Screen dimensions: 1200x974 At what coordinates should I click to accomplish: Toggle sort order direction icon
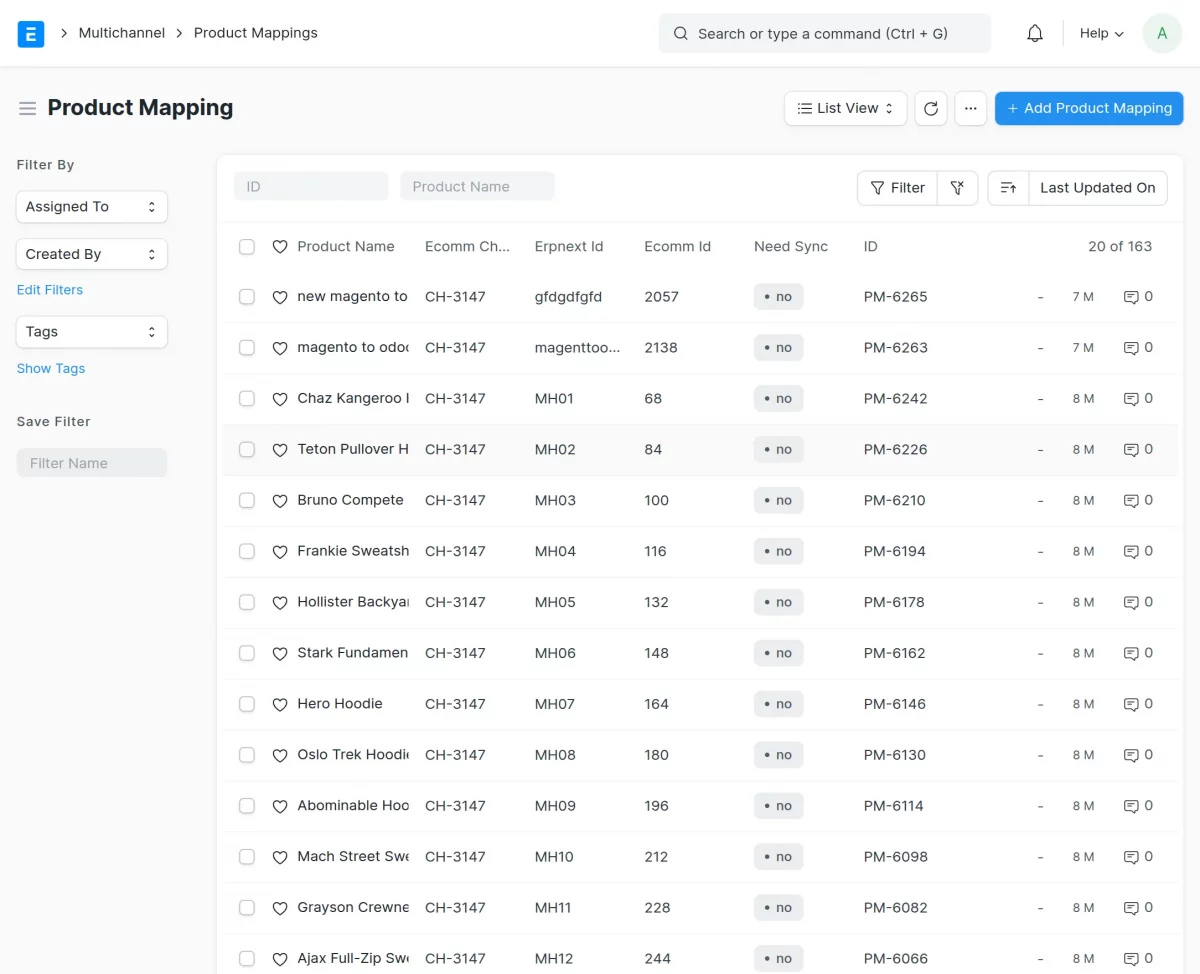pyautogui.click(x=1008, y=188)
